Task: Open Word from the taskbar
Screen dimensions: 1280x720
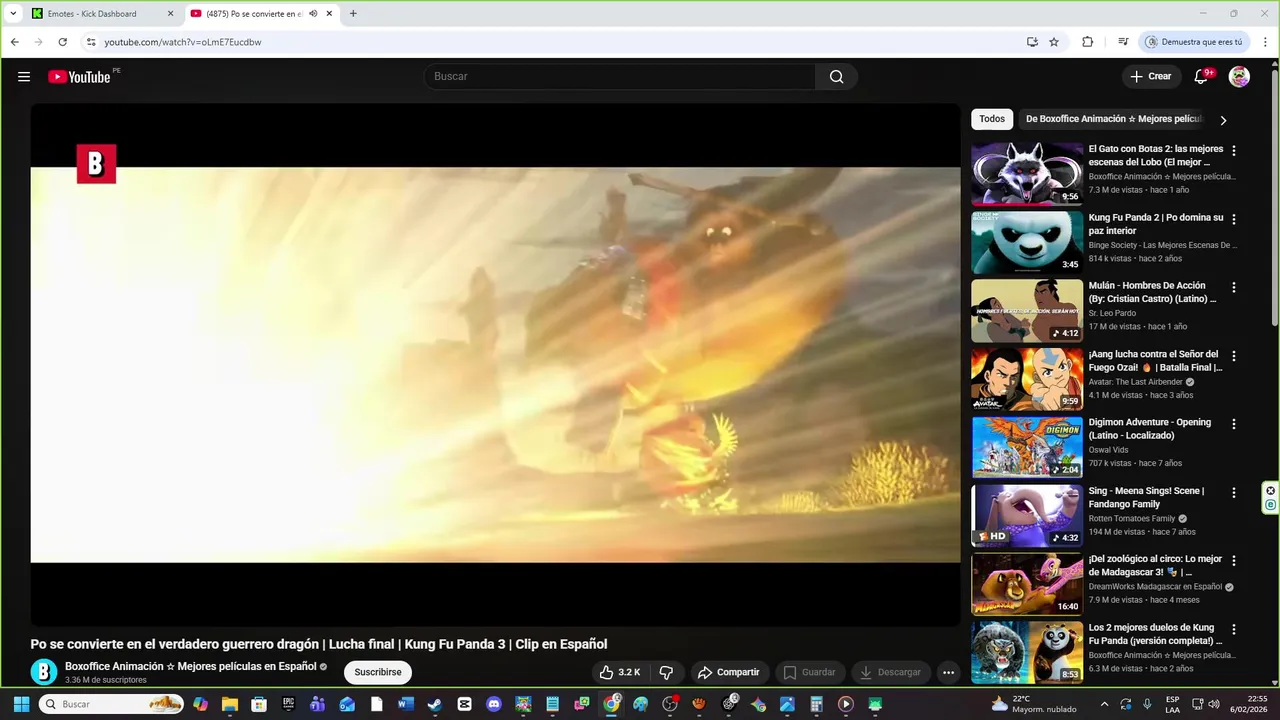Action: click(405, 704)
